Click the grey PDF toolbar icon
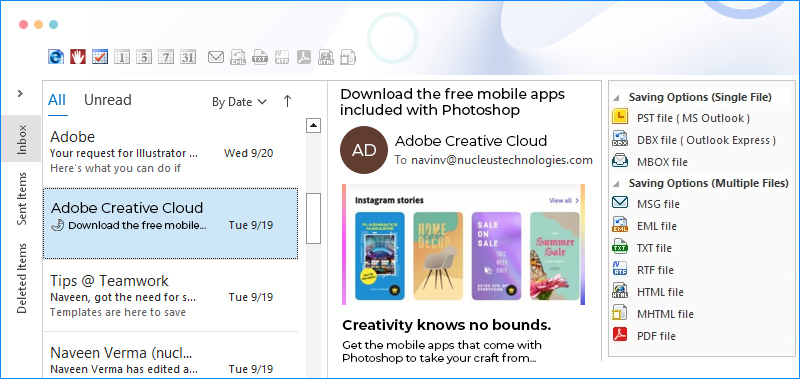This screenshot has height=379, width=800. [x=304, y=57]
